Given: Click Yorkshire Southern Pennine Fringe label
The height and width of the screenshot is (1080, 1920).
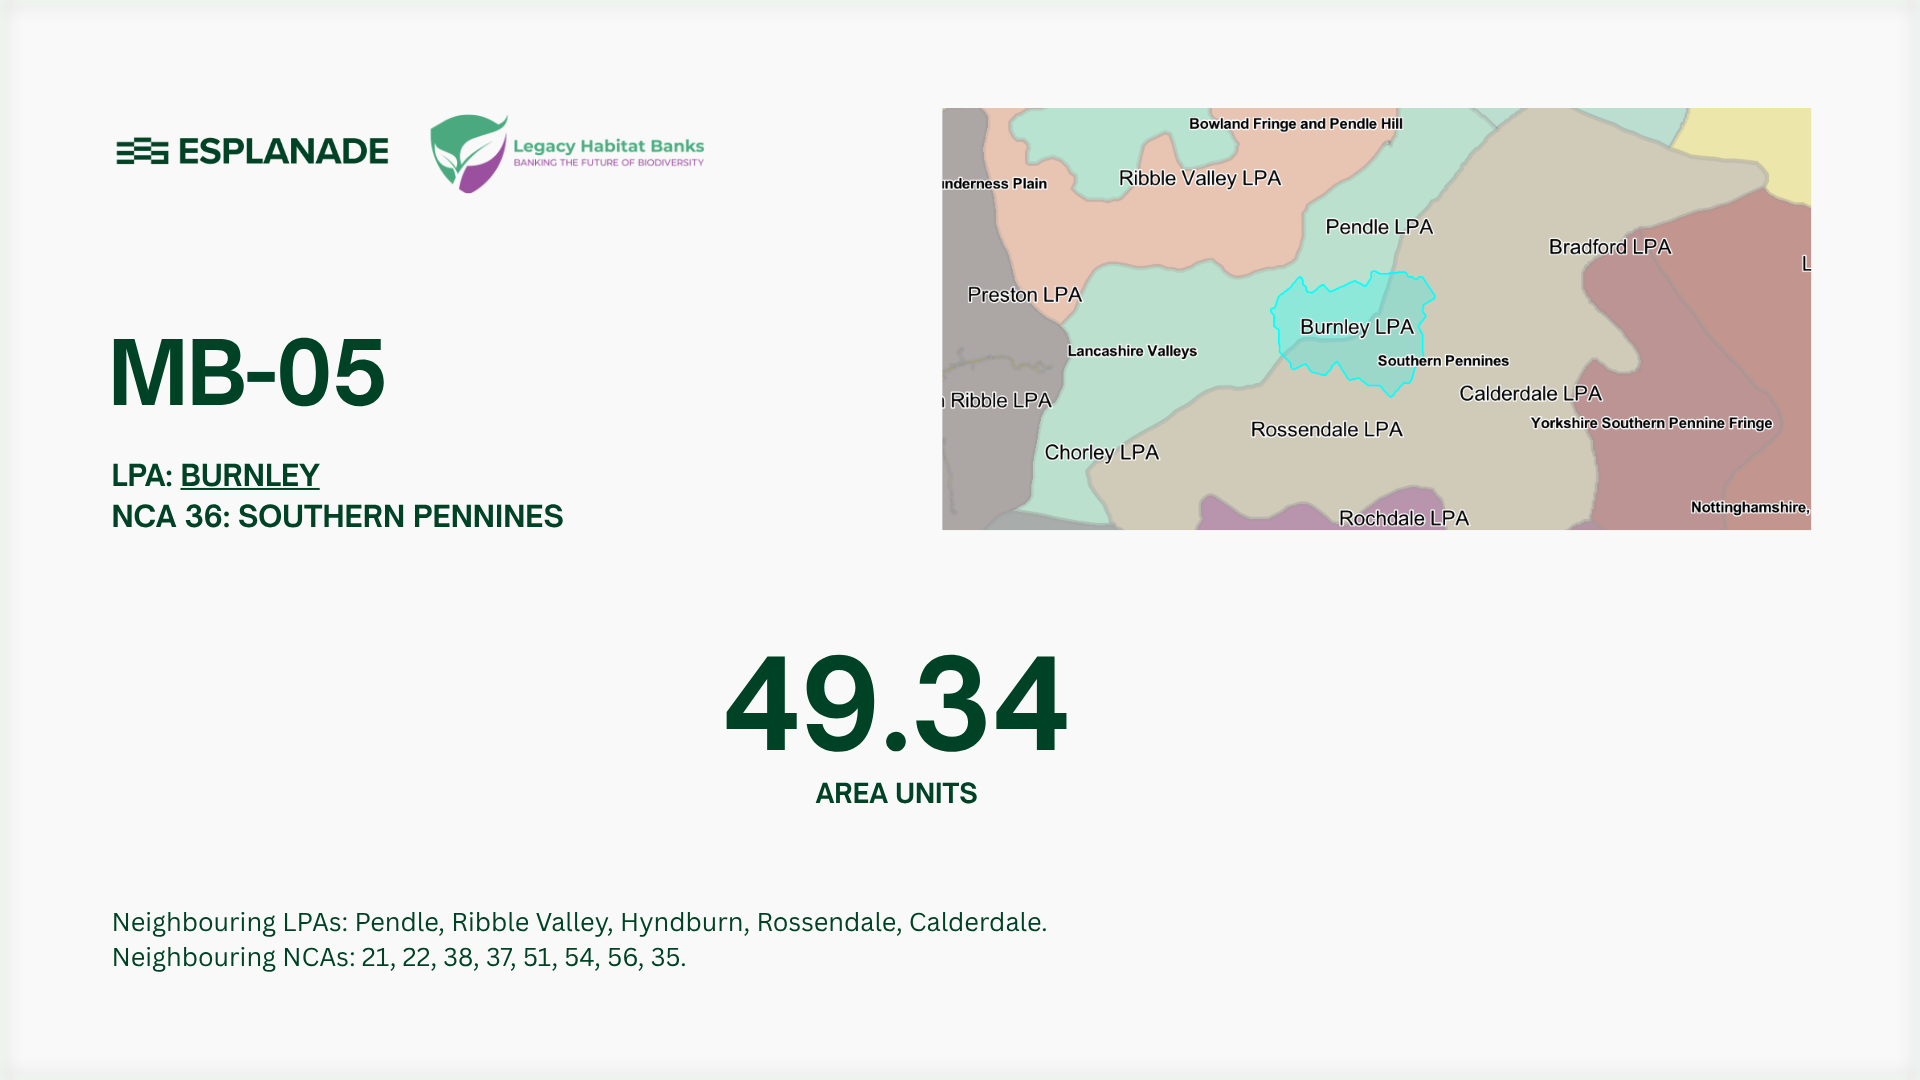Looking at the screenshot, I should point(1650,423).
